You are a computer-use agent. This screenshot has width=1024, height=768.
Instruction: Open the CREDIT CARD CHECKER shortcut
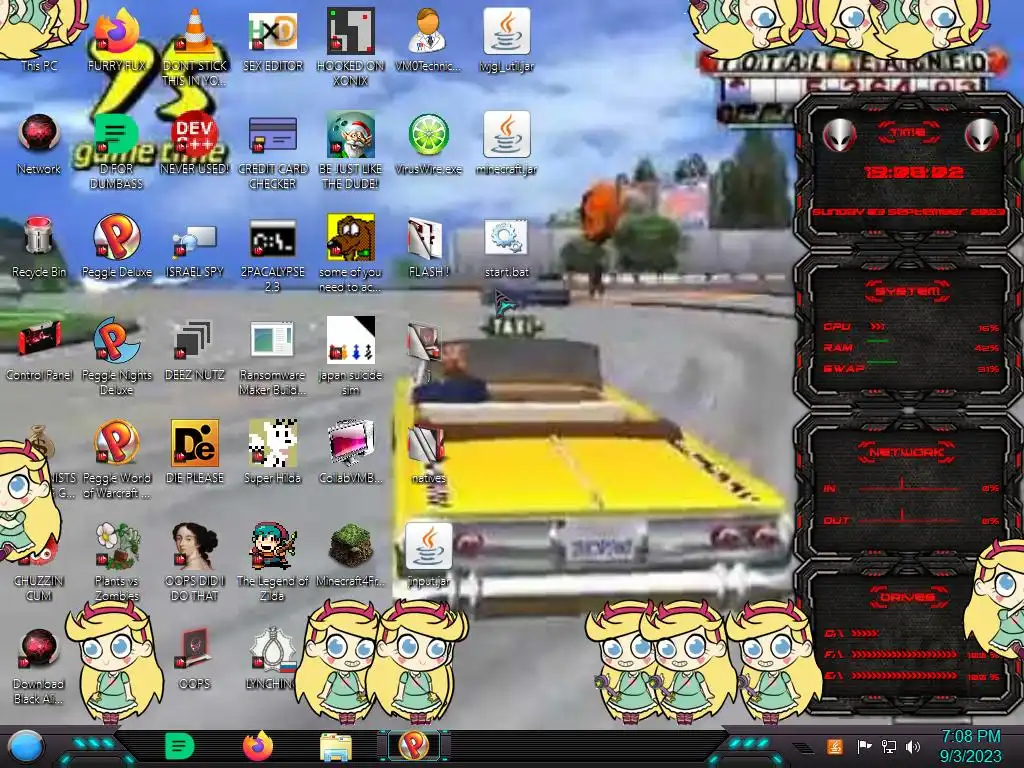coord(272,152)
